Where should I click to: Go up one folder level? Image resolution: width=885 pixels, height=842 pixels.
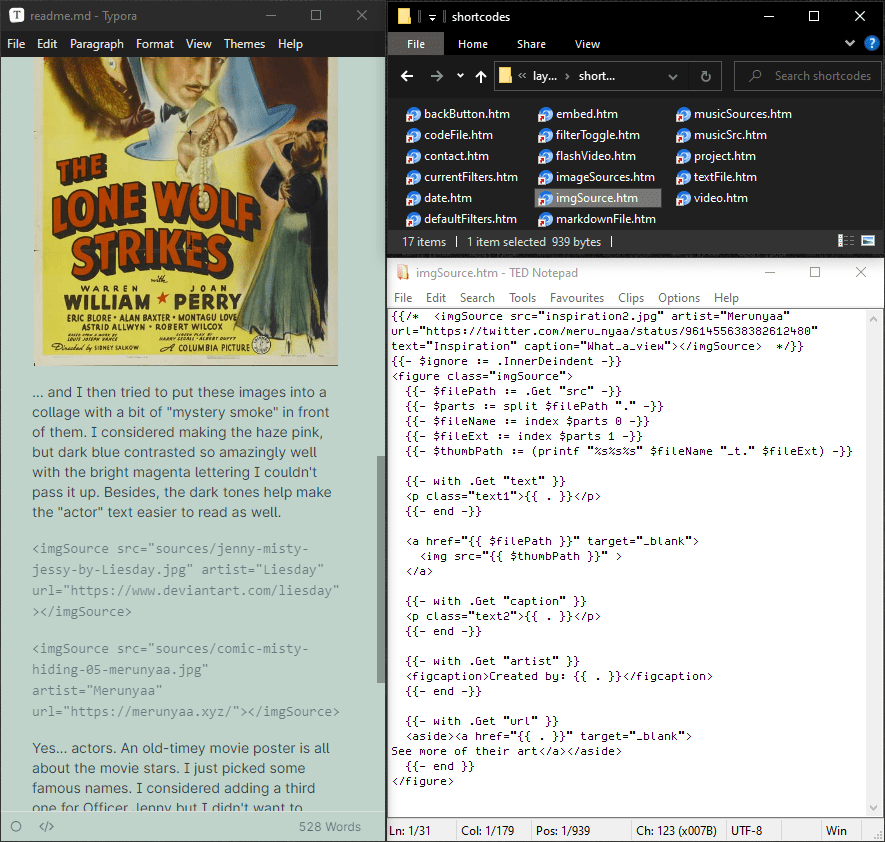click(x=481, y=76)
